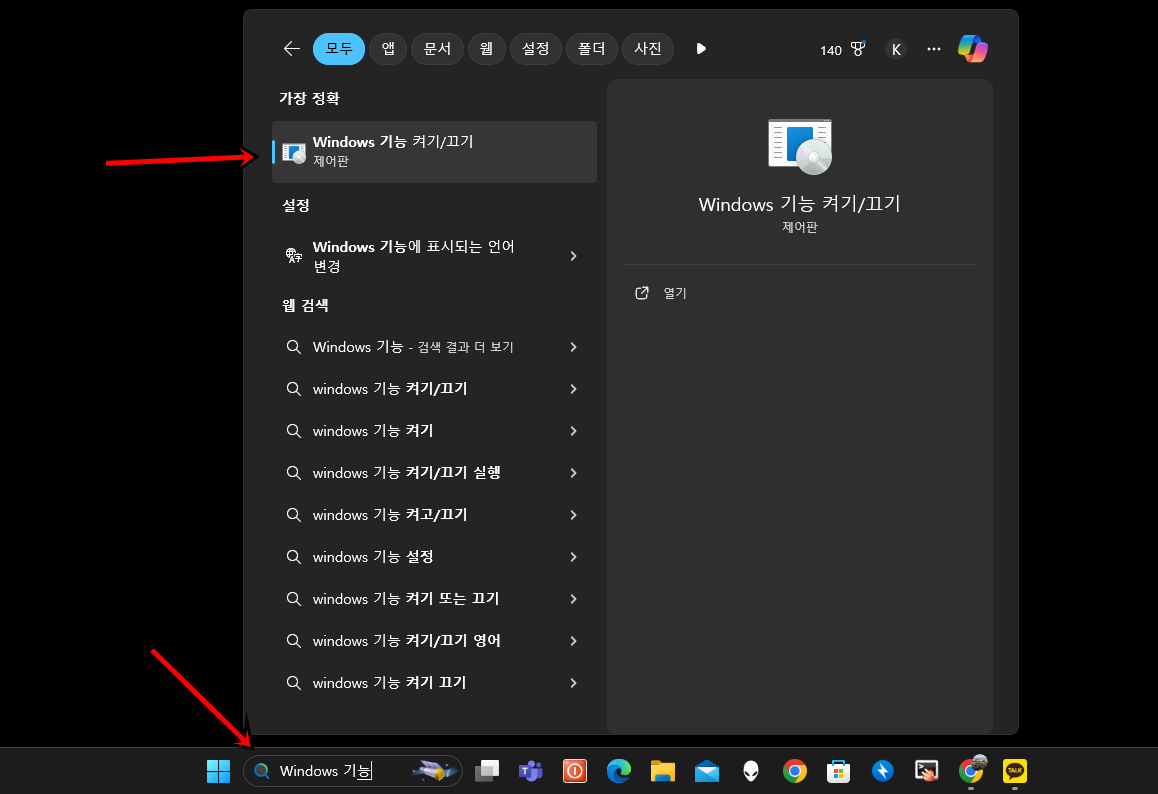This screenshot has height=794, width=1158.
Task: Expand the windows 기능 설정 chevron
Action: (x=573, y=557)
